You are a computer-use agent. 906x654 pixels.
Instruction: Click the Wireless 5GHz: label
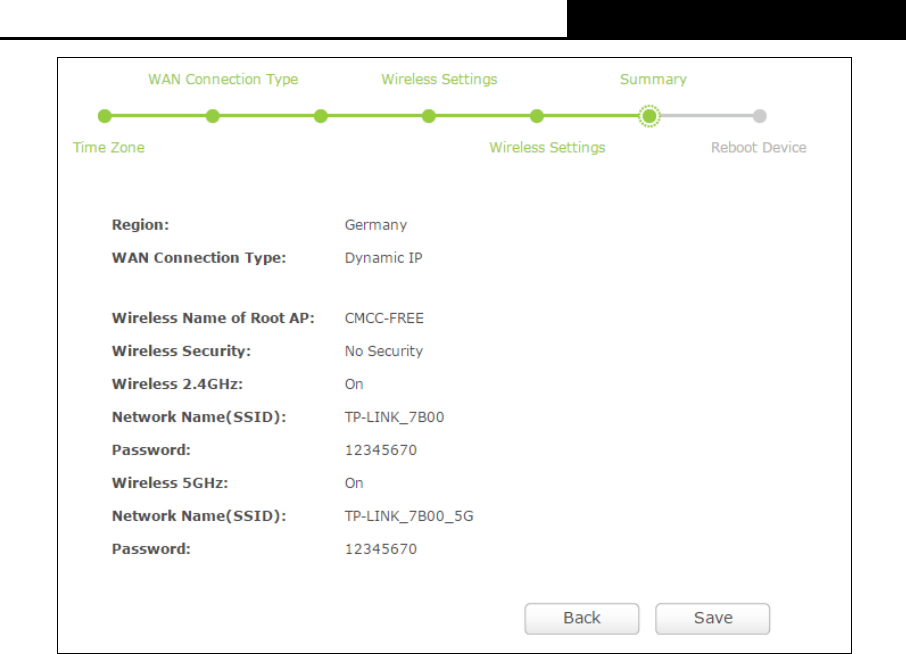coord(170,483)
